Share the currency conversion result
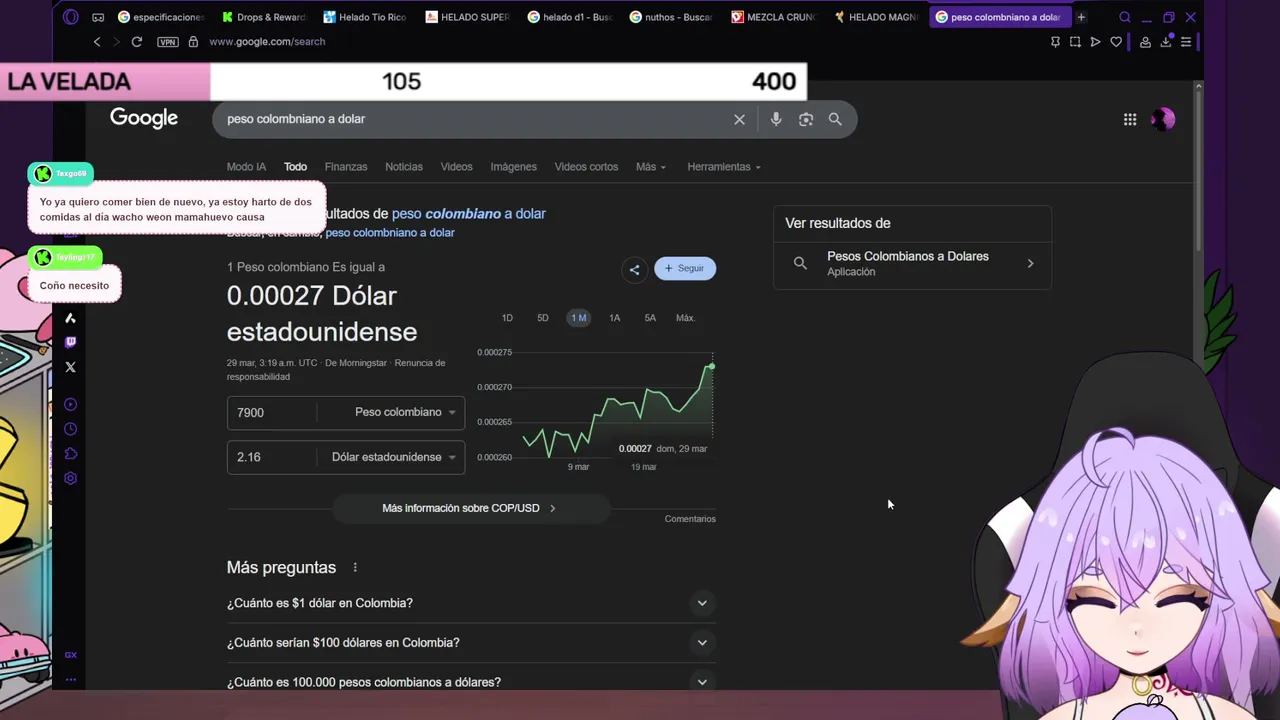Screen dimensions: 1280x720 pos(634,269)
